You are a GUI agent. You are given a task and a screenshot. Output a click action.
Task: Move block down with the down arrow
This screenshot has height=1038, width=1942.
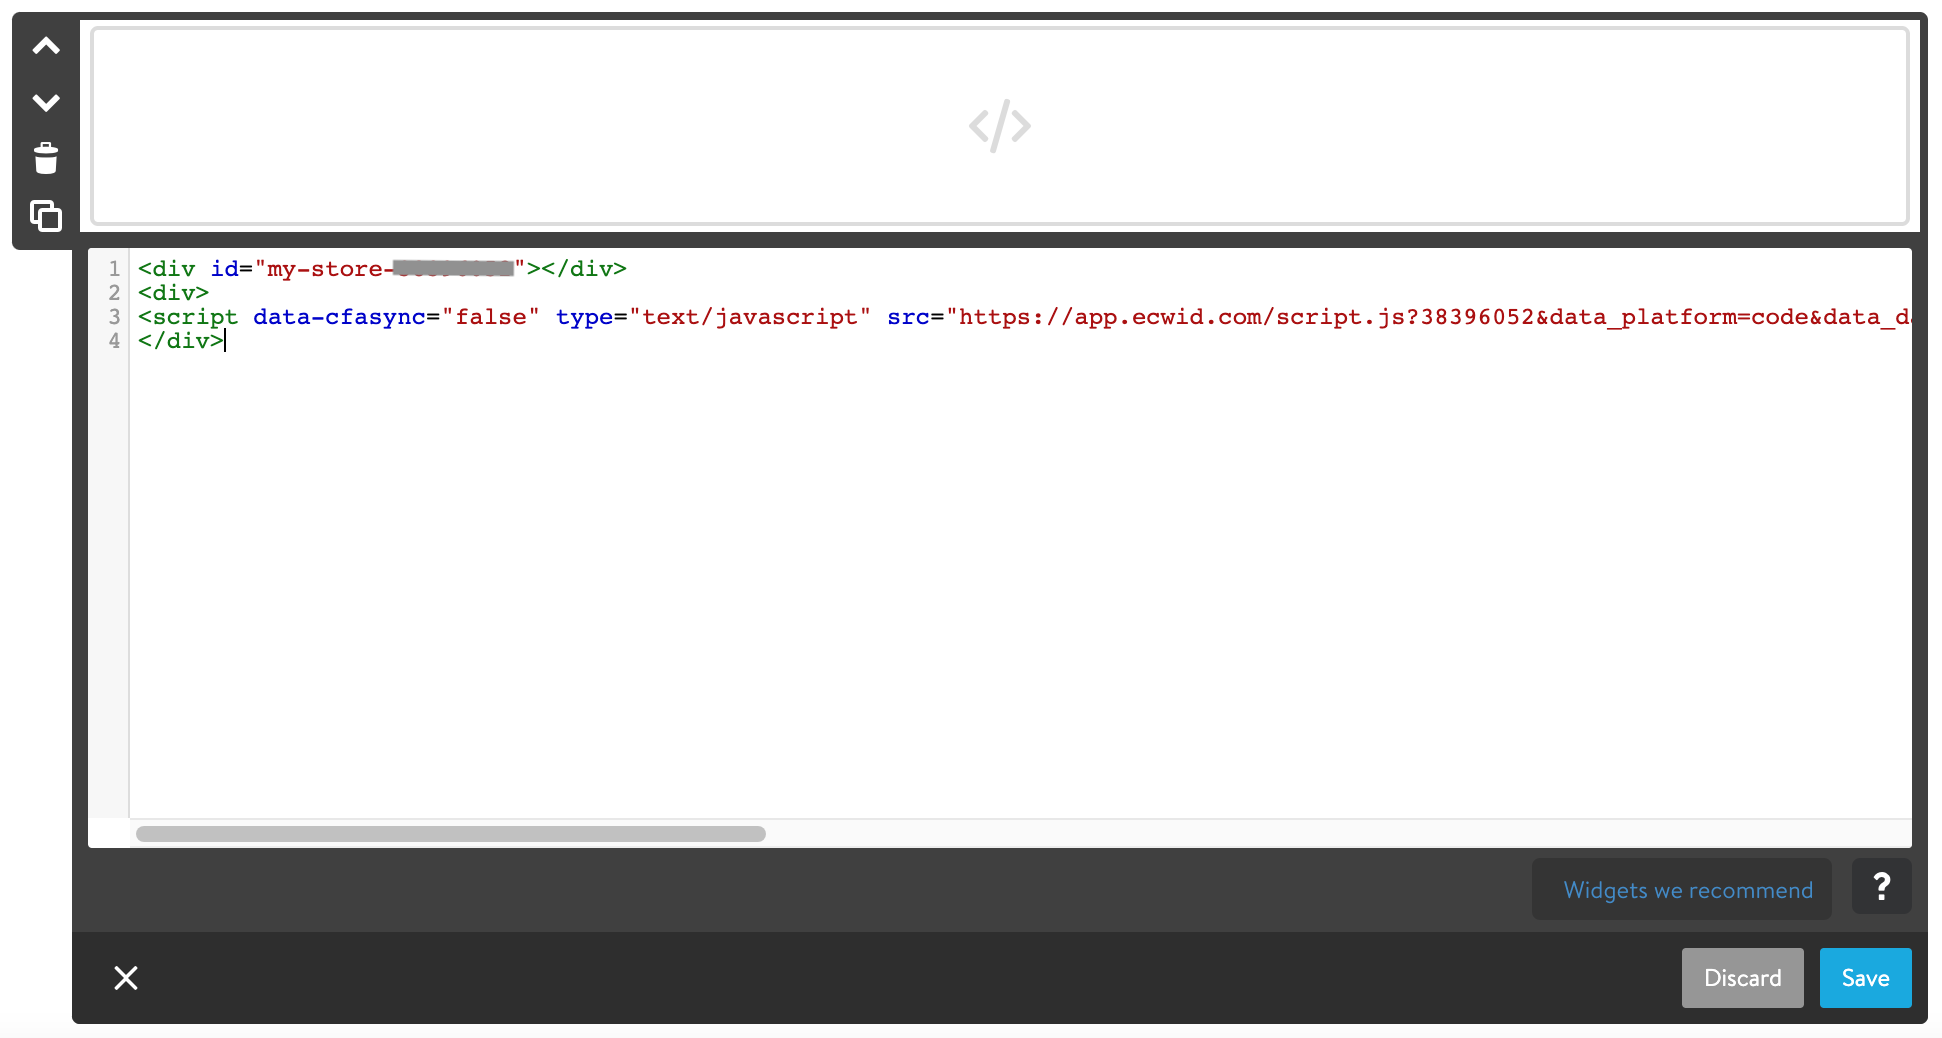[46, 102]
